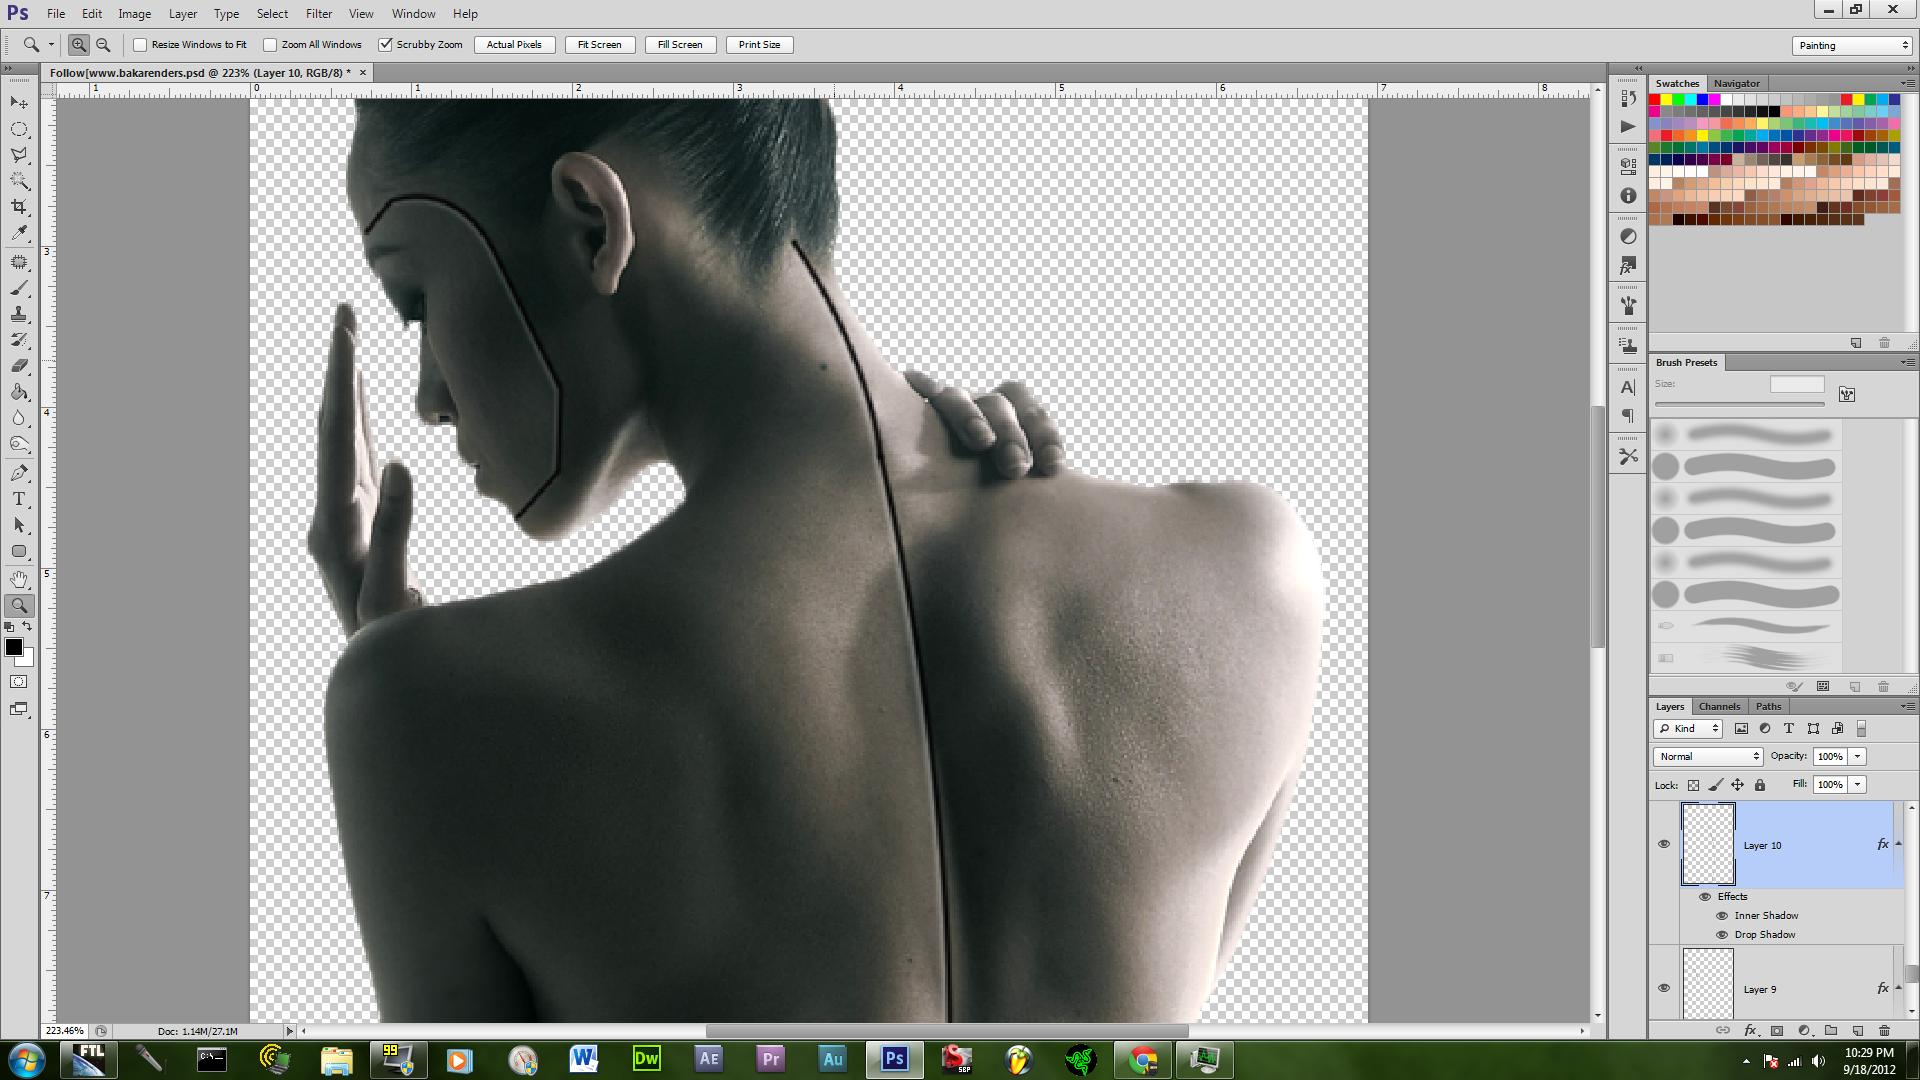The width and height of the screenshot is (1920, 1080).
Task: Open the Normal blend mode dropdown
Action: (x=1708, y=757)
